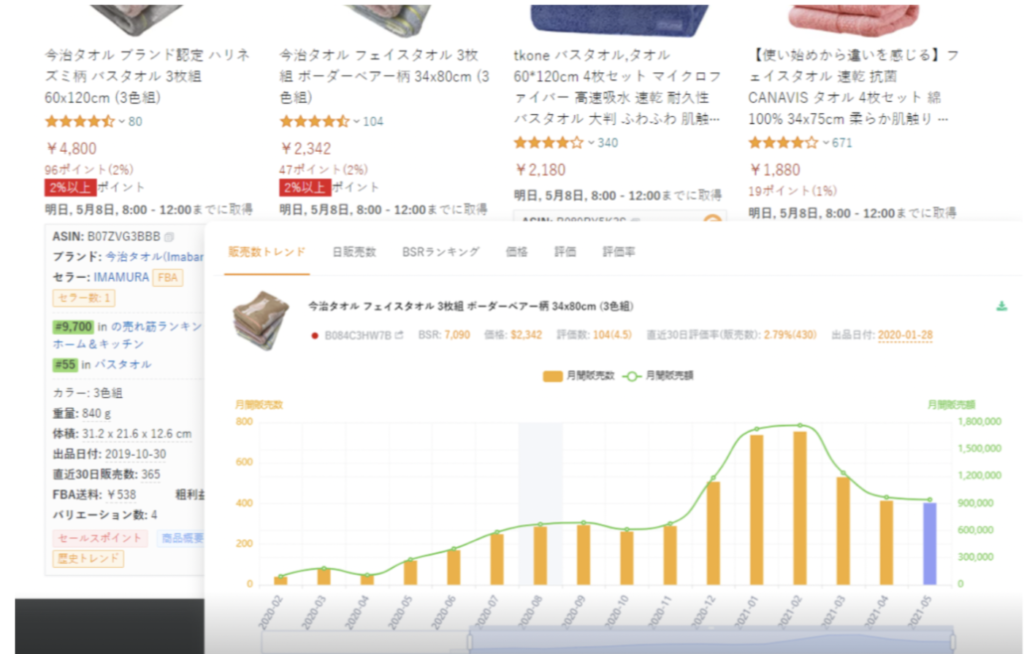
Task: Click the star rating of the 4,800 yen towel
Action: (x=80, y=121)
